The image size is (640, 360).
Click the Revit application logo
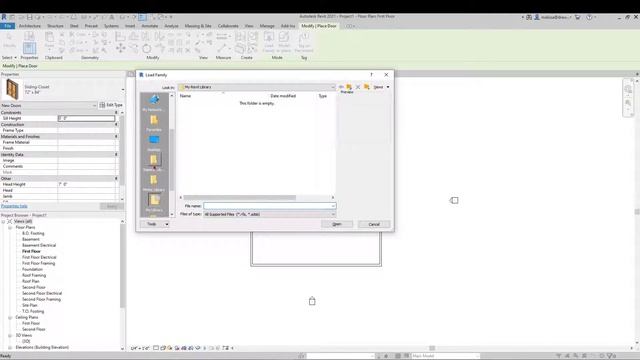[4, 17]
